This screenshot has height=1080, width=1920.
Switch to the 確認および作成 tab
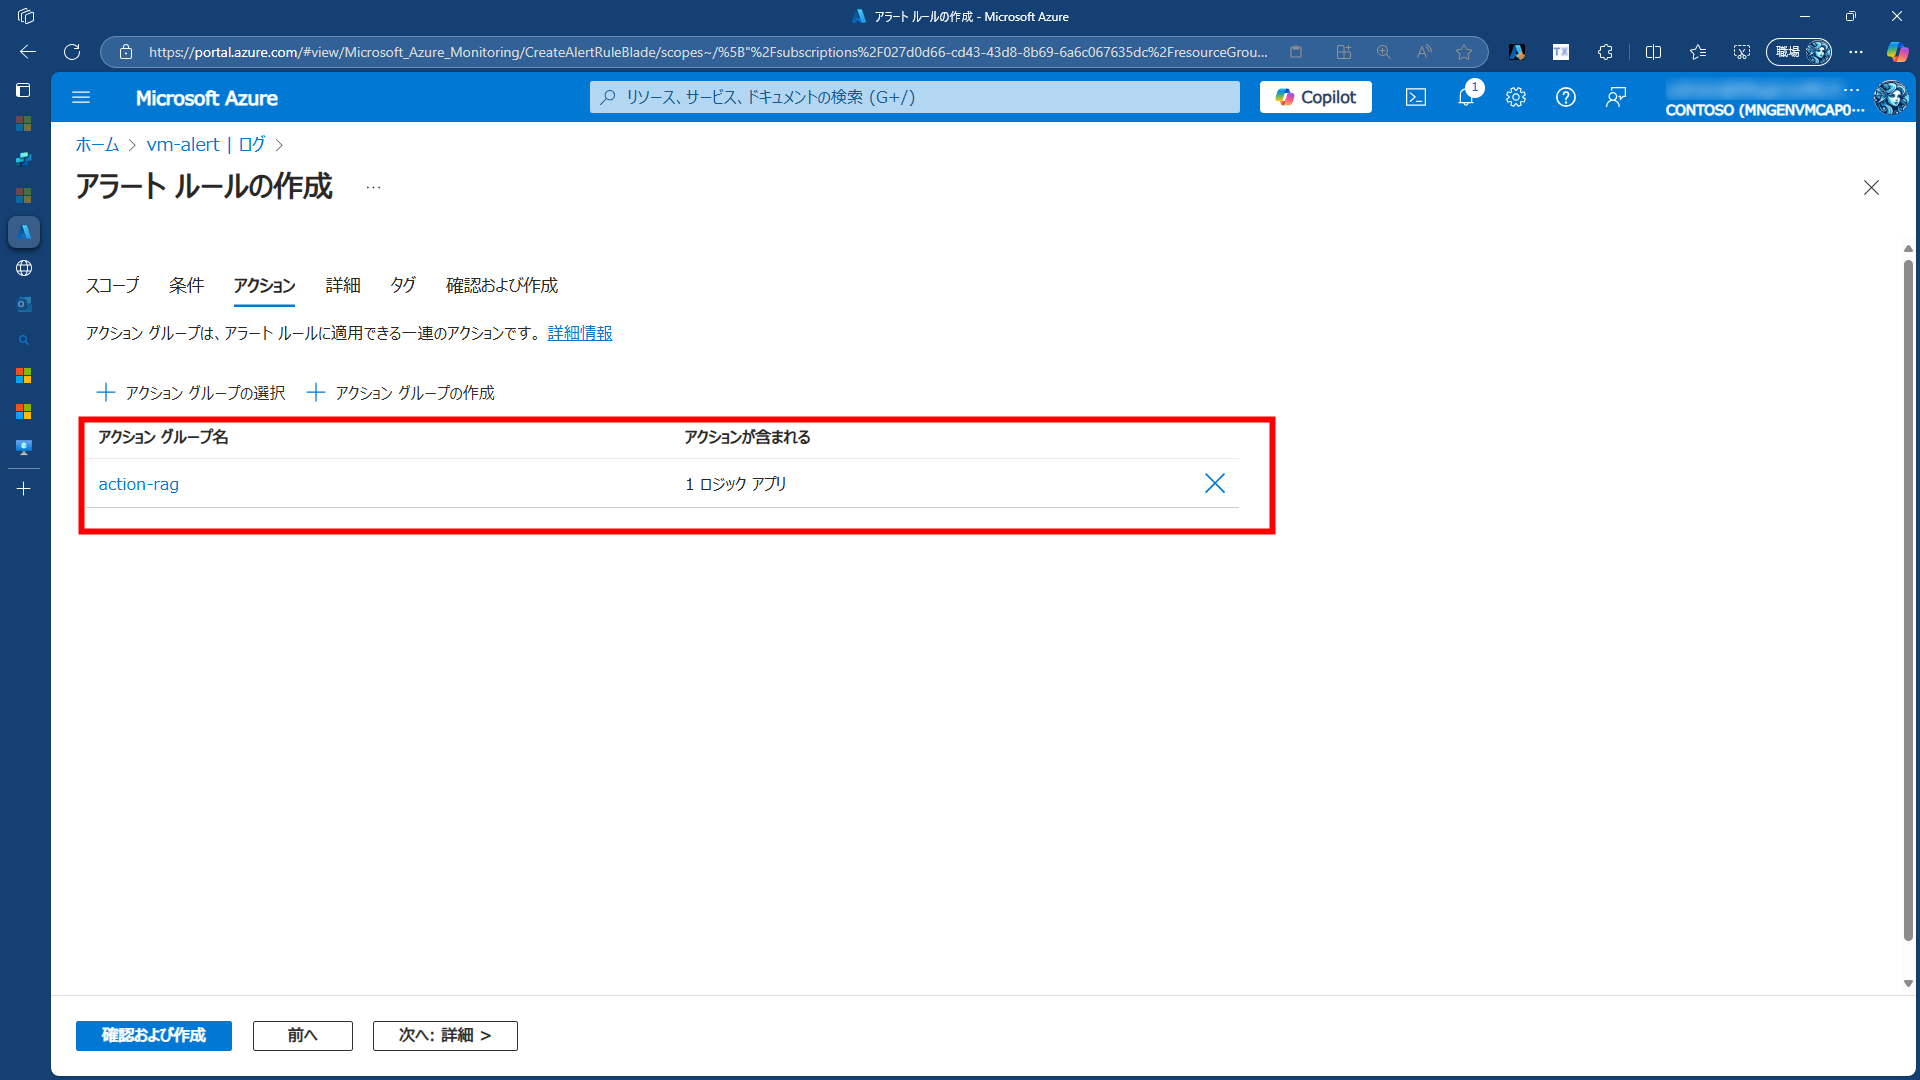pyautogui.click(x=501, y=286)
